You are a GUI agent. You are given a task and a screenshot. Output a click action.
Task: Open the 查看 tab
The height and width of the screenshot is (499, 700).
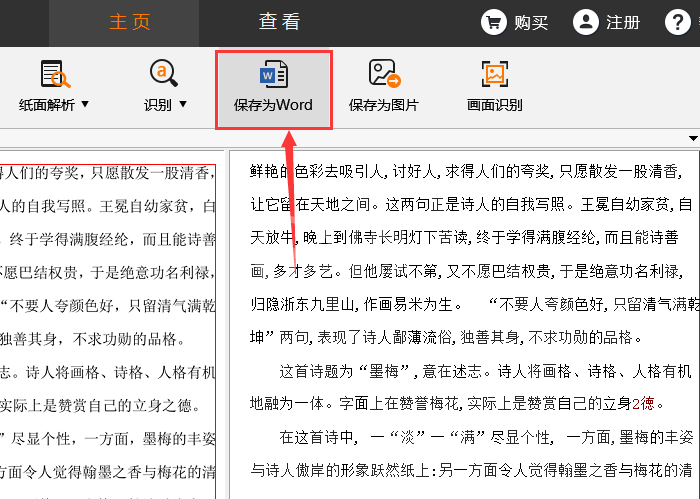[279, 22]
